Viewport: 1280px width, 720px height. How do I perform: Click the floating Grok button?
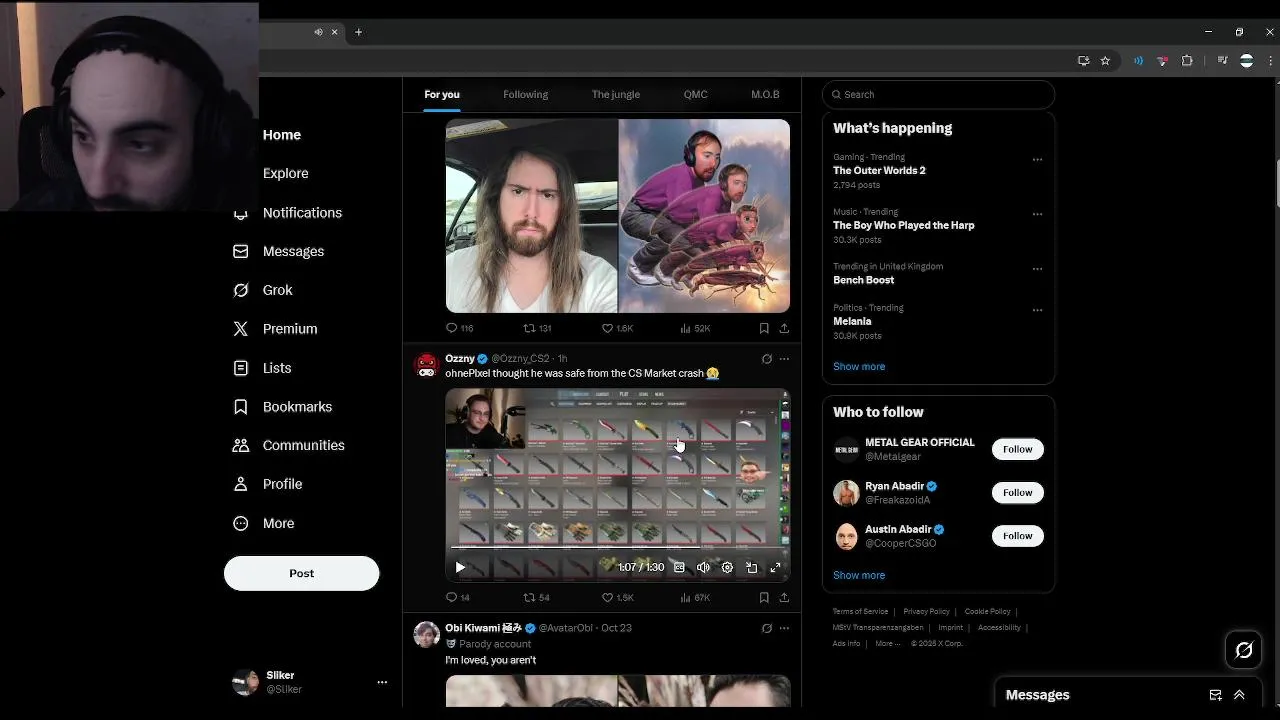click(1244, 651)
